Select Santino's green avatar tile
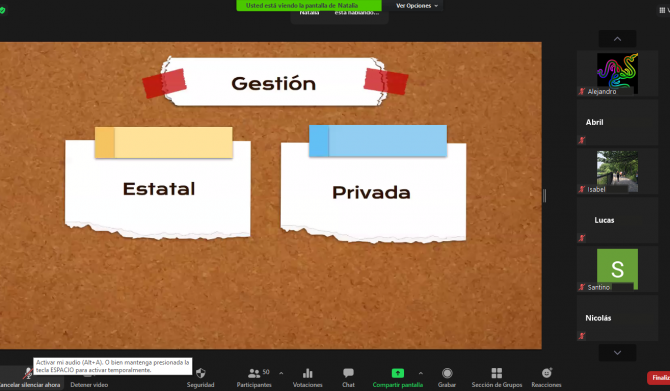 617,269
